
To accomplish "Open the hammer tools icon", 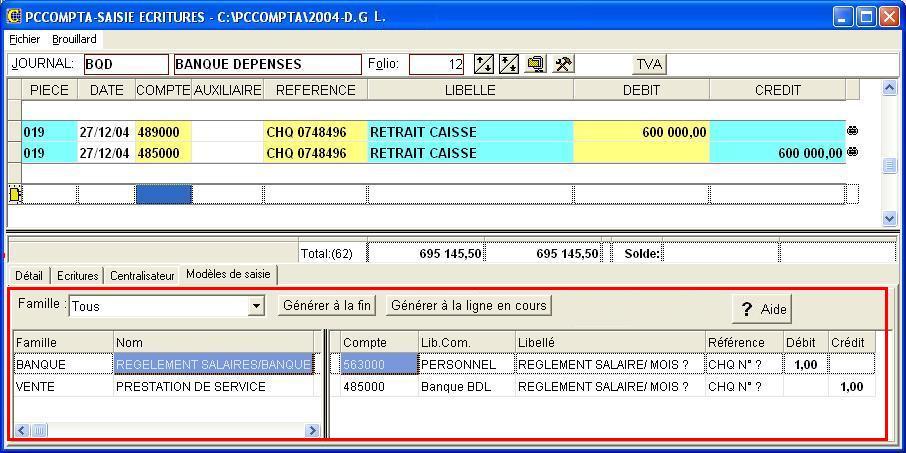I will pos(563,64).
